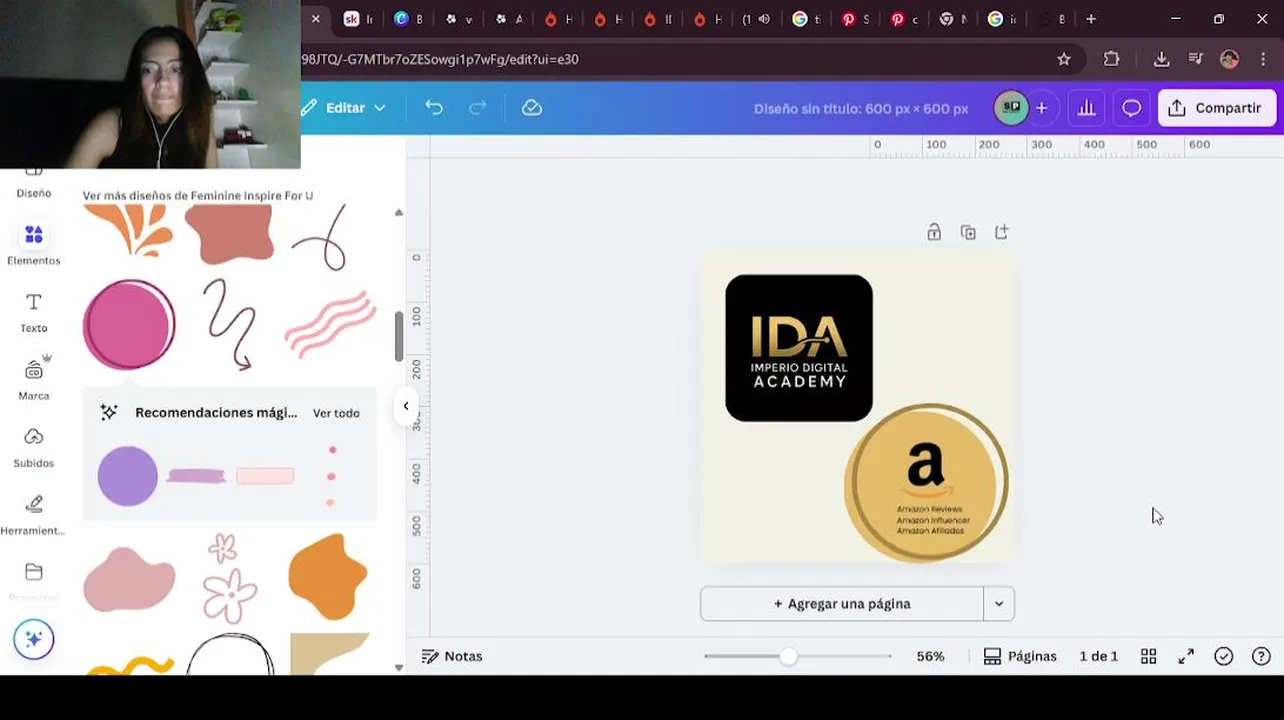Screen dimensions: 1284x720
Task: Open the Texto sidebar panel
Action: click(x=33, y=313)
